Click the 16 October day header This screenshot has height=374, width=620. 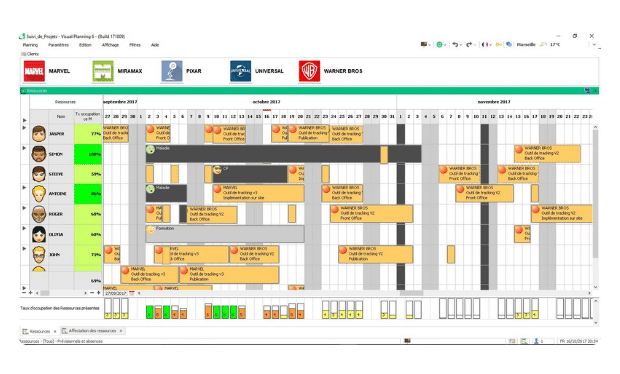[x=267, y=117]
